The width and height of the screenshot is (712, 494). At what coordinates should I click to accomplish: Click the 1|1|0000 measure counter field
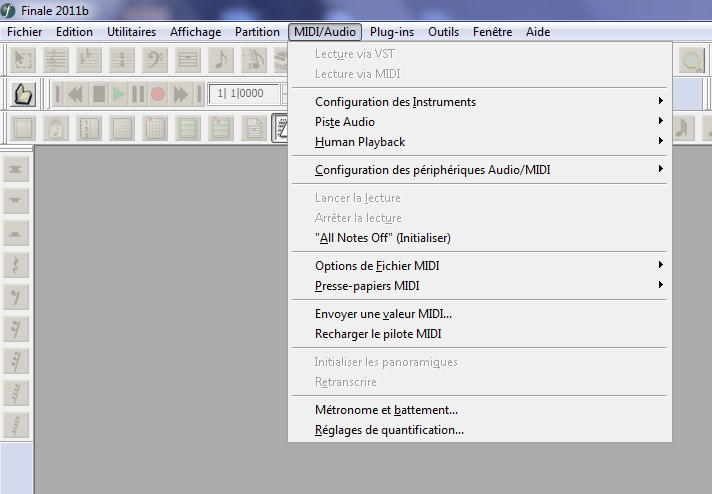click(x=244, y=94)
